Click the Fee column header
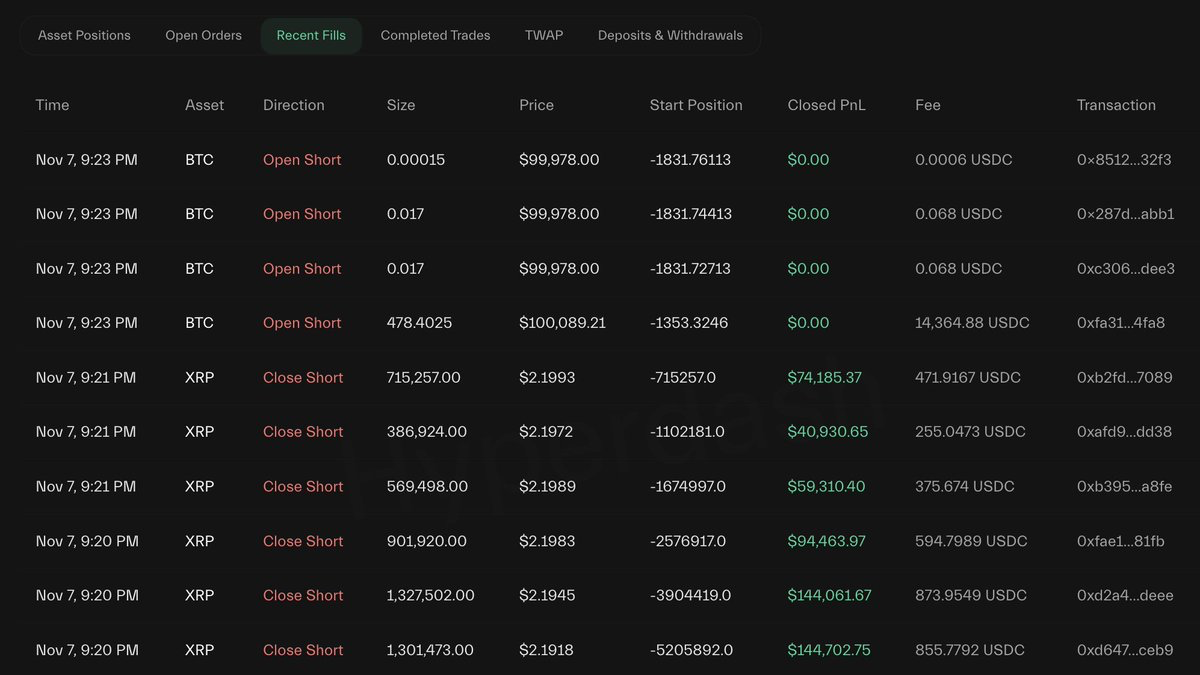 [927, 105]
